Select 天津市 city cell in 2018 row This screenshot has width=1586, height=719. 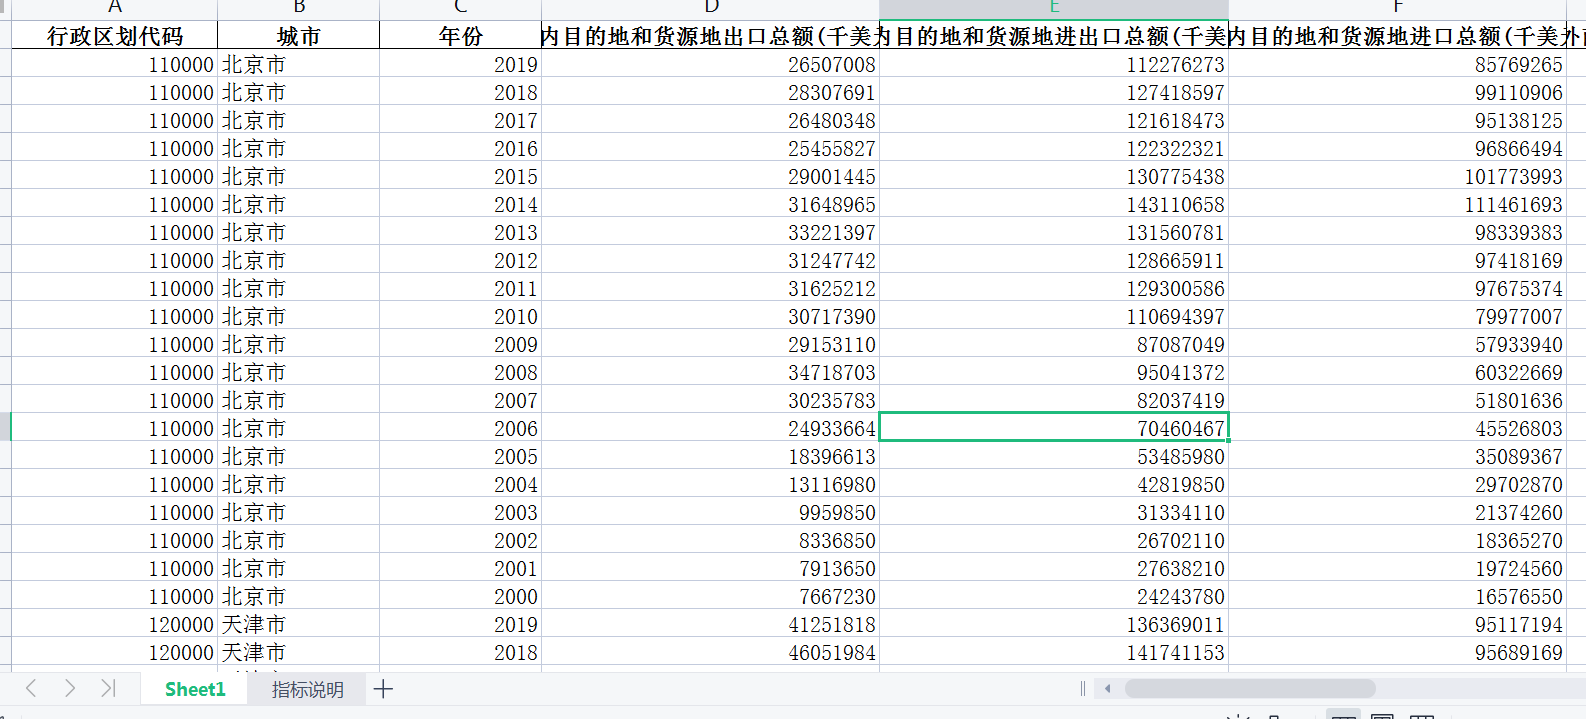click(x=299, y=652)
